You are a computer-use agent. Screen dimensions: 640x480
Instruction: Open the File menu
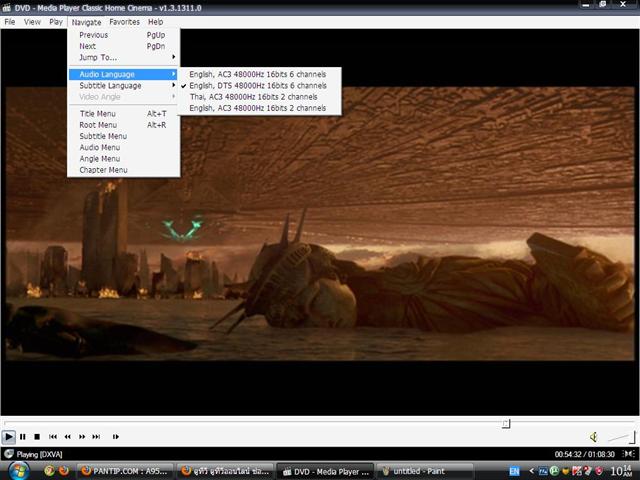point(10,22)
